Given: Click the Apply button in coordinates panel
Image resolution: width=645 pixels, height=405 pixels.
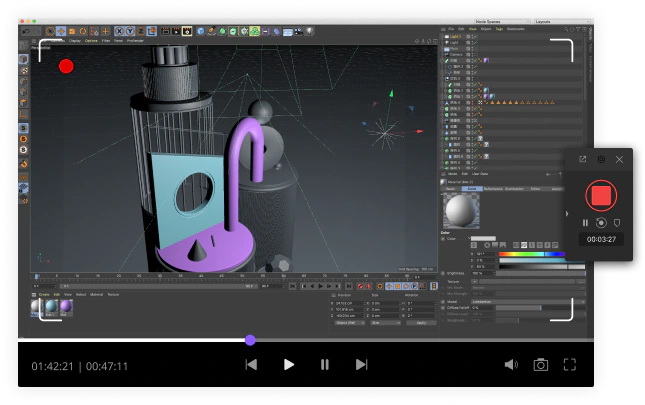Looking at the screenshot, I should click(x=420, y=323).
